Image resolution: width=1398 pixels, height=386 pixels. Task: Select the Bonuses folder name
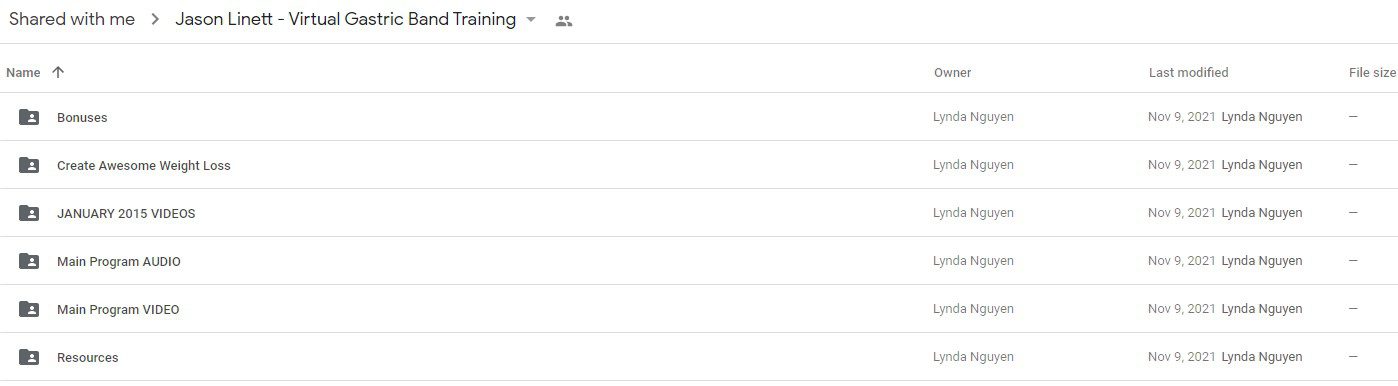tap(82, 117)
